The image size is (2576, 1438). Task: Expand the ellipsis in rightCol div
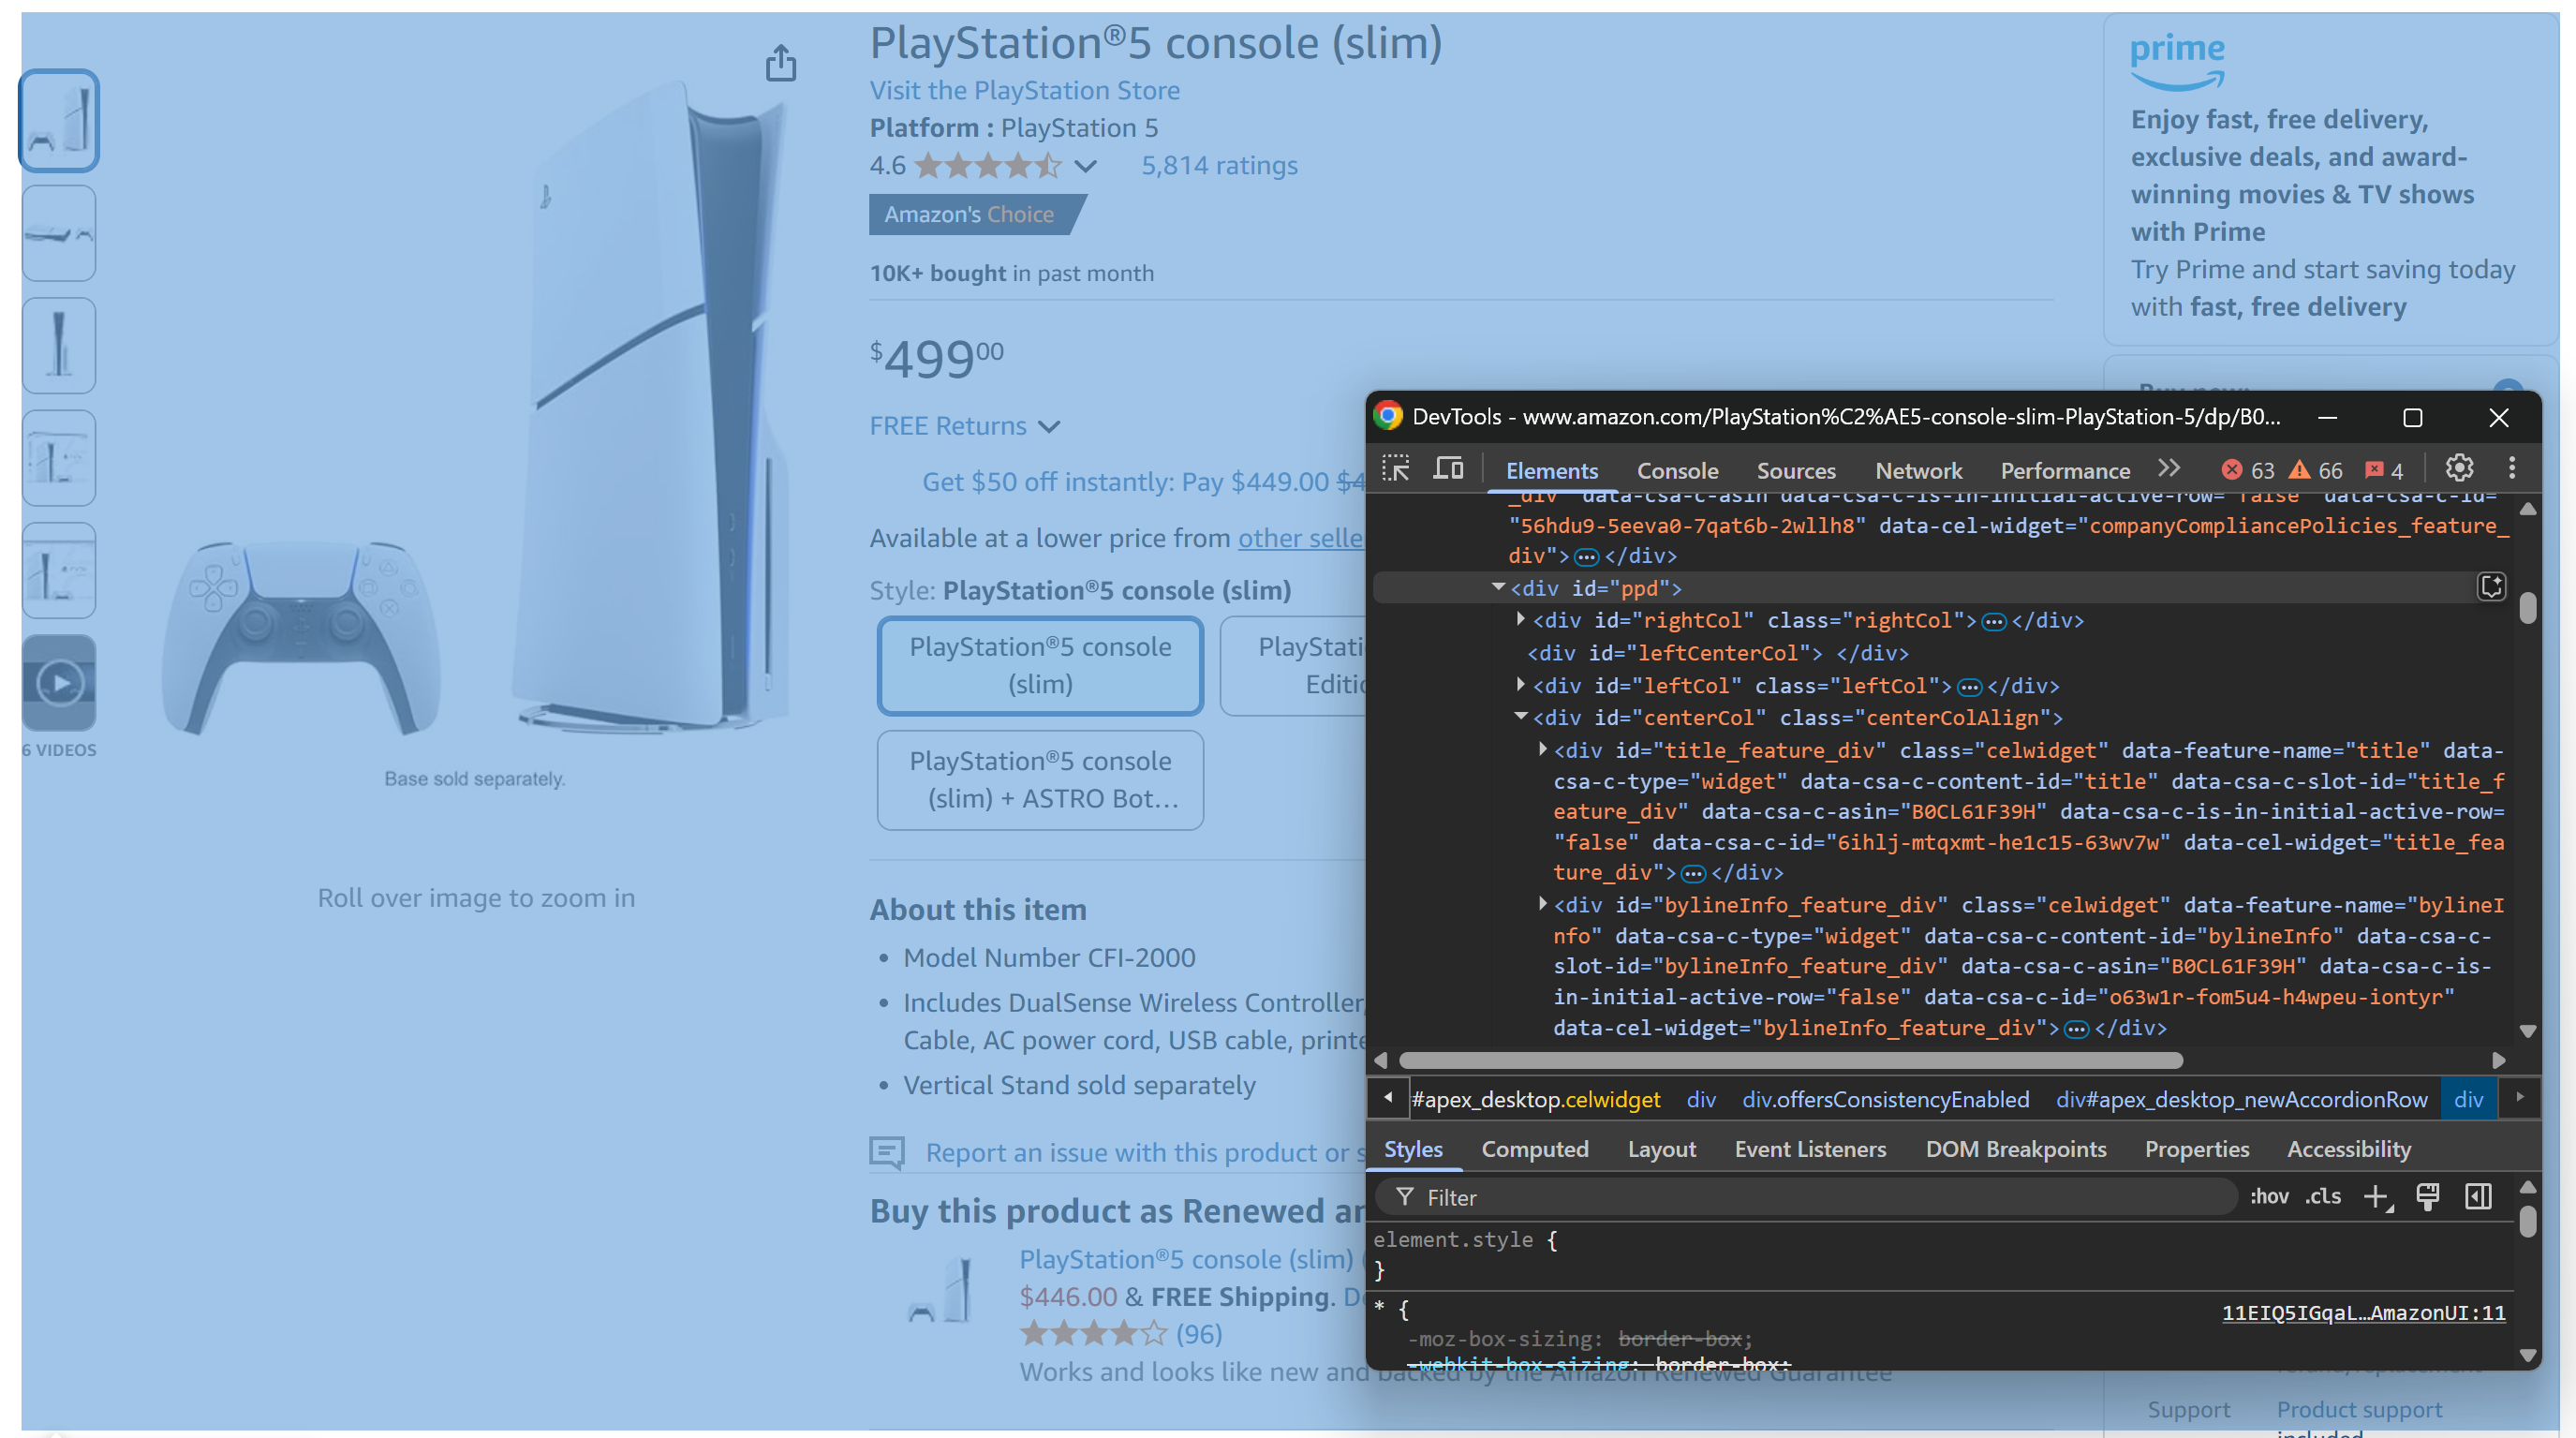[1994, 622]
